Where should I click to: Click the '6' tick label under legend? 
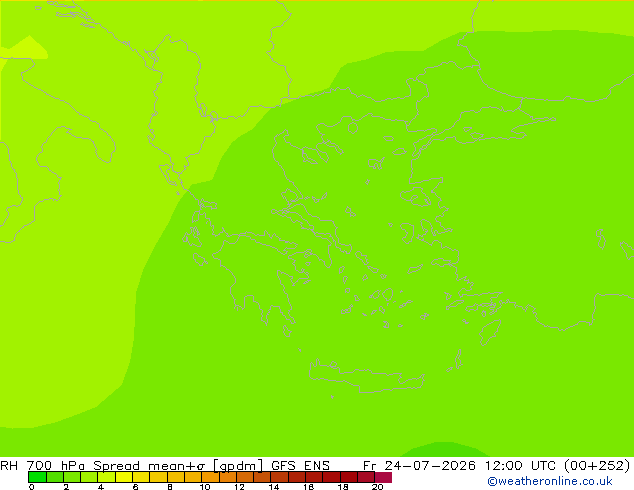[135, 487]
